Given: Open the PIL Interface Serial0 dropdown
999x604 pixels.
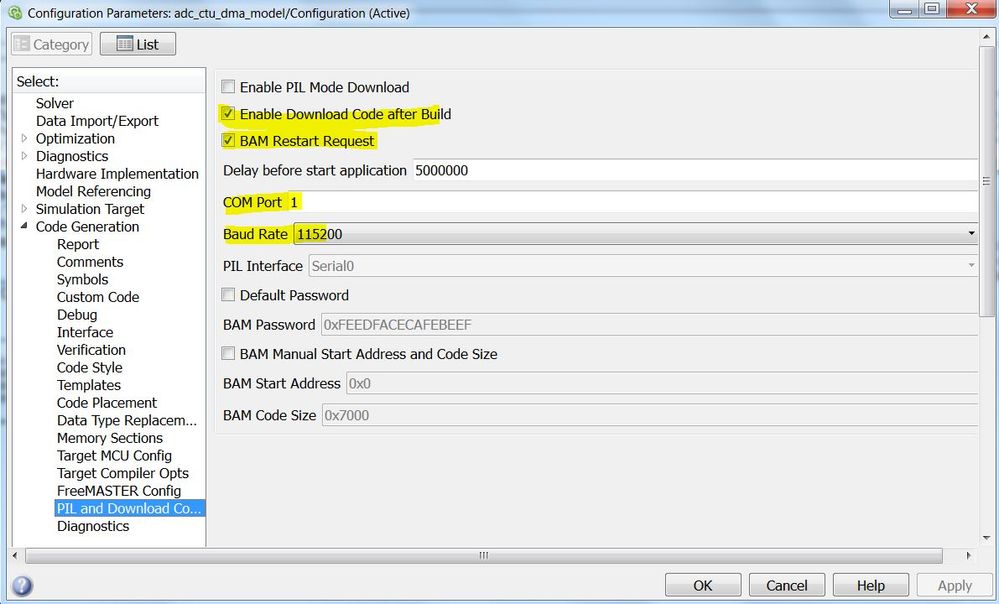Looking at the screenshot, I should click(x=643, y=266).
